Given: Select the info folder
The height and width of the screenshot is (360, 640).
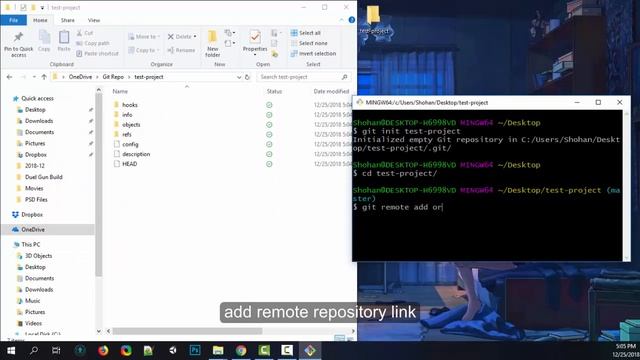Looking at the screenshot, I should pos(127,115).
